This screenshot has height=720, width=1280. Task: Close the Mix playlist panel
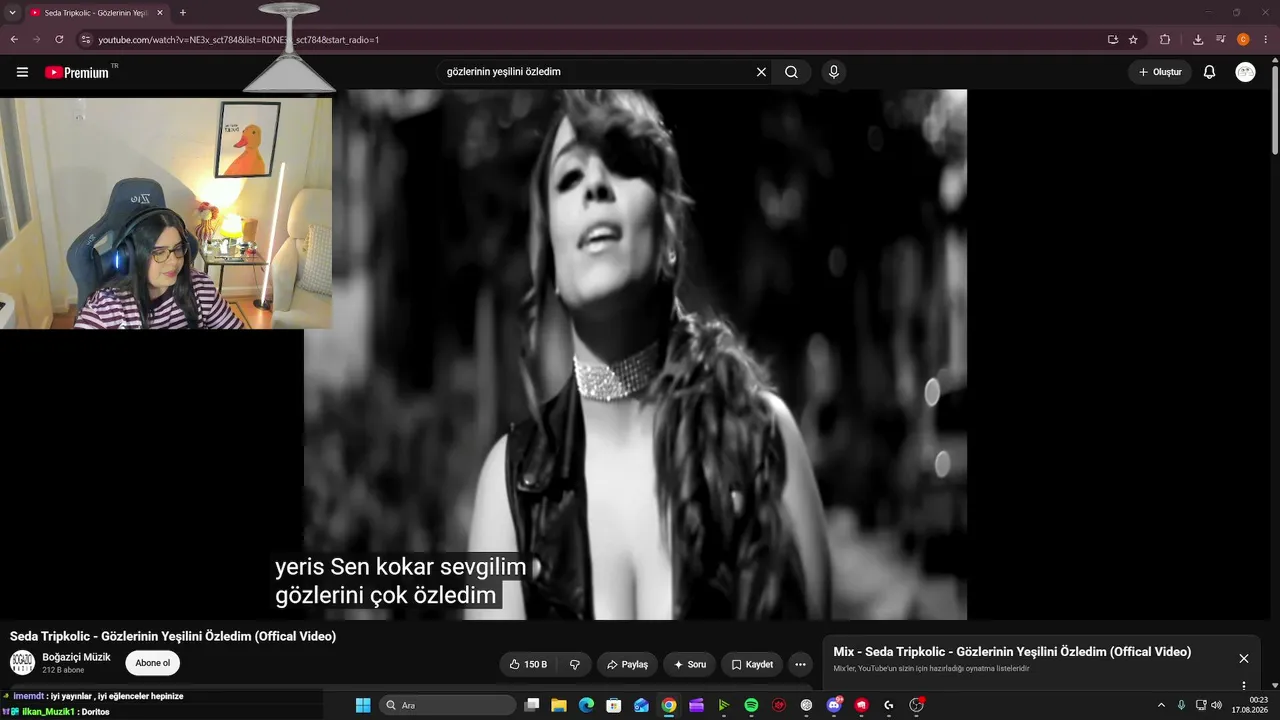[1244, 658]
